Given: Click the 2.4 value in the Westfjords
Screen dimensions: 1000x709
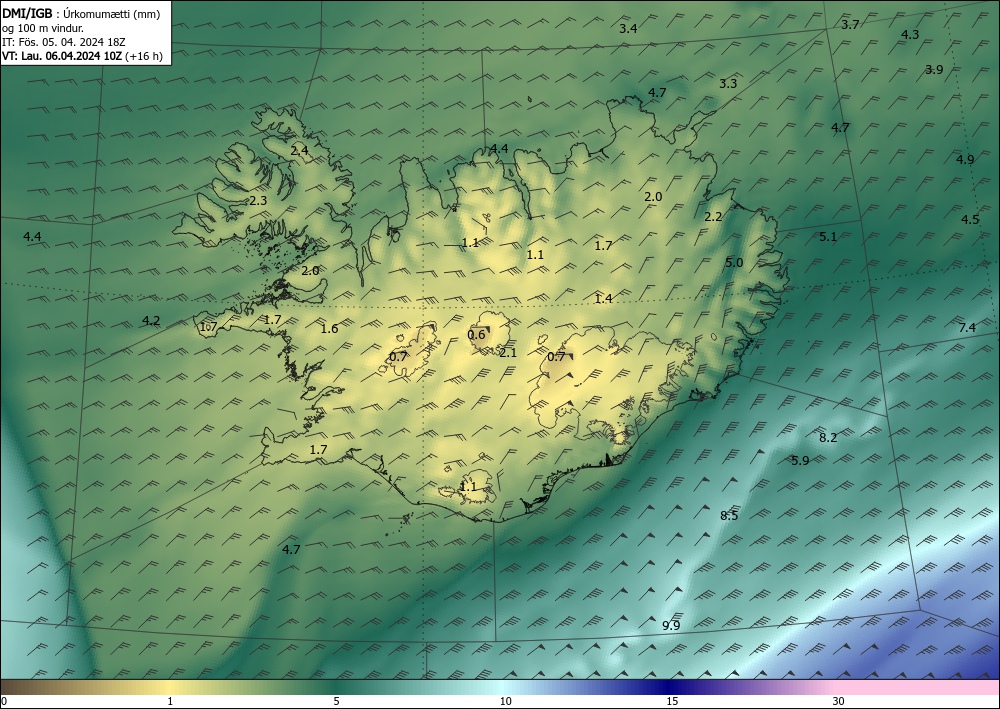Looking at the screenshot, I should (x=299, y=150).
